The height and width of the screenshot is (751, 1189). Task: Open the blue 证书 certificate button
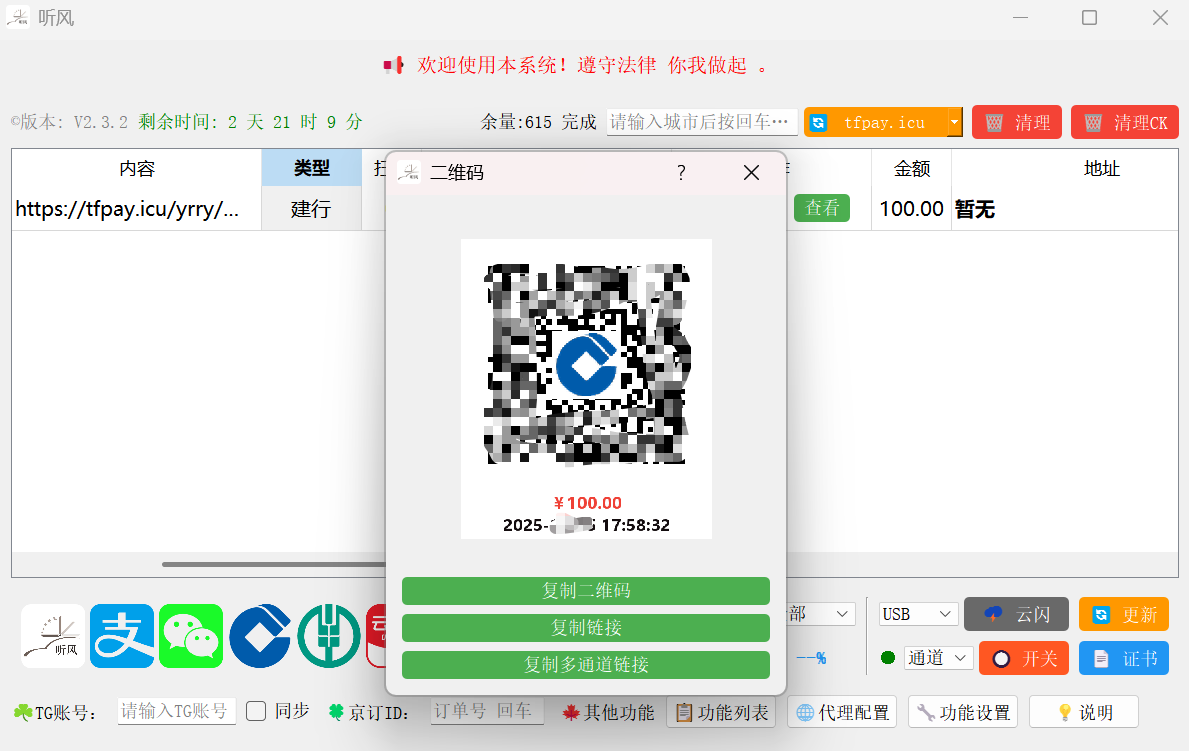1123,658
